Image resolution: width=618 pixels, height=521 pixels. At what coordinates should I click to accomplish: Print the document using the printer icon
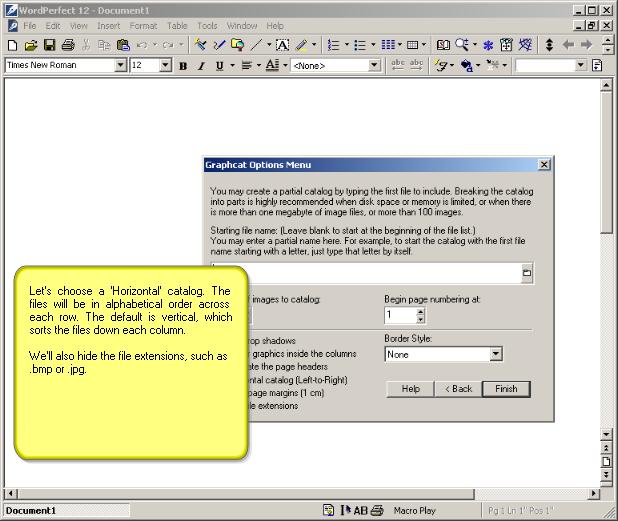(68, 45)
